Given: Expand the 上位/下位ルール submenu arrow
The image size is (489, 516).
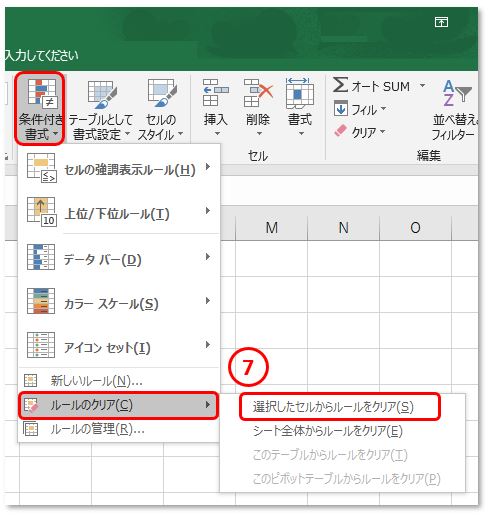Looking at the screenshot, I should click(x=208, y=211).
